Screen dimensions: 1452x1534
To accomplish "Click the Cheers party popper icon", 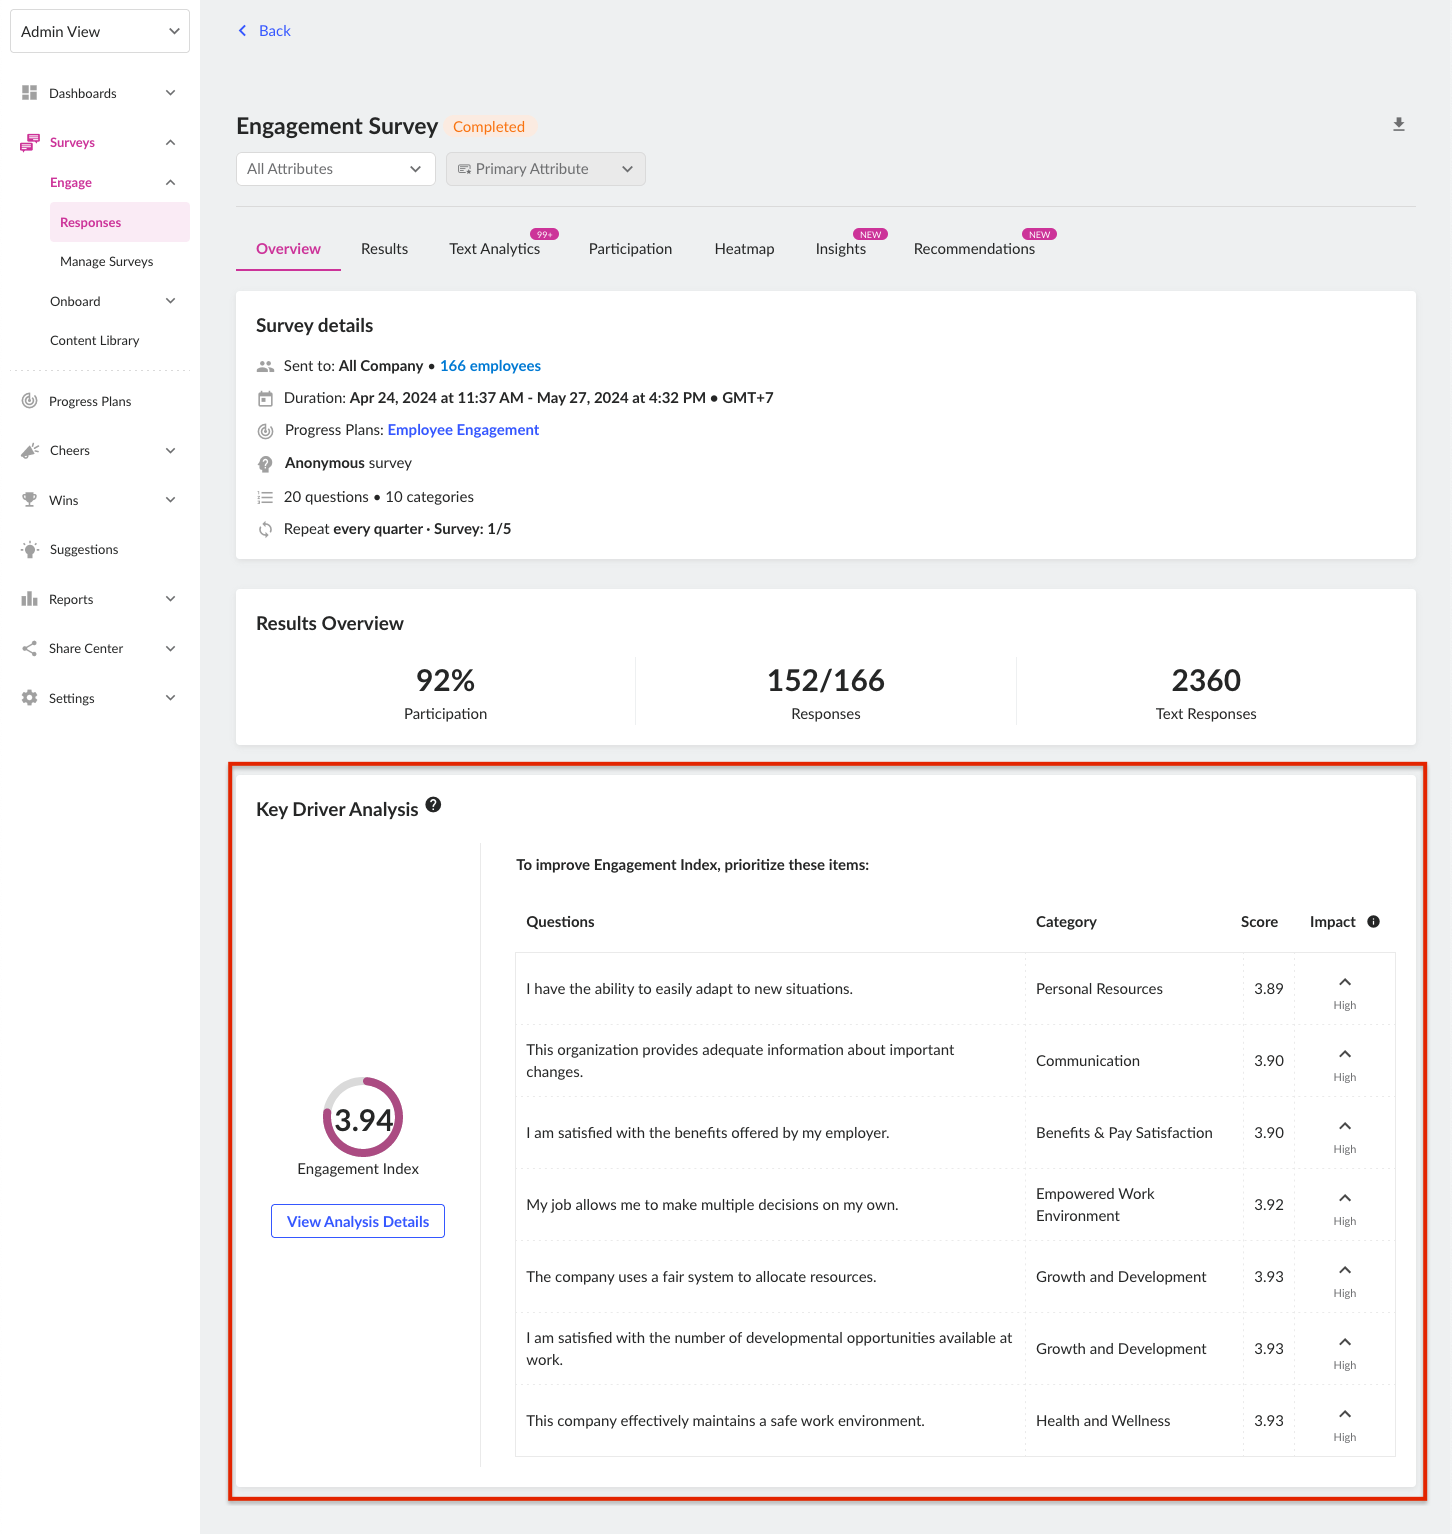I will [30, 451].
